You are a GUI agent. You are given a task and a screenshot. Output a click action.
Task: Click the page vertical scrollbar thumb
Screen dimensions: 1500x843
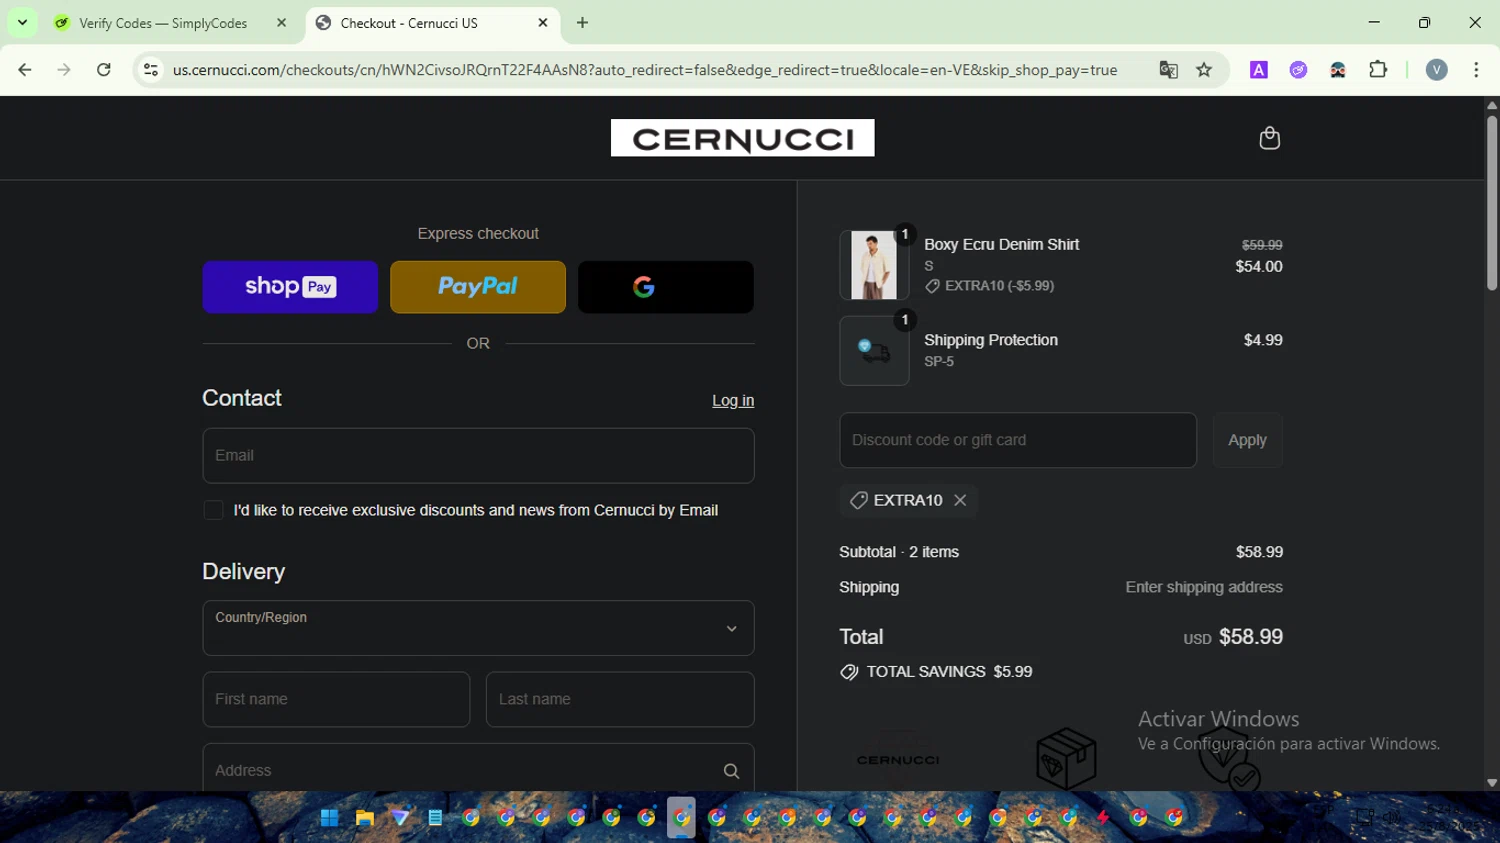(x=1491, y=203)
